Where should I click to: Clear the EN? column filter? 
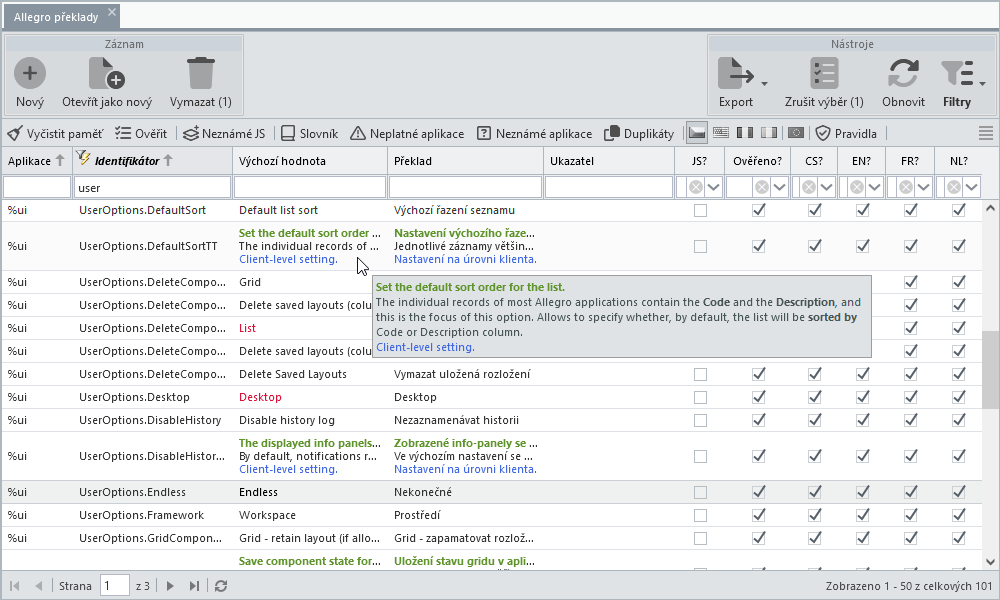pos(857,187)
